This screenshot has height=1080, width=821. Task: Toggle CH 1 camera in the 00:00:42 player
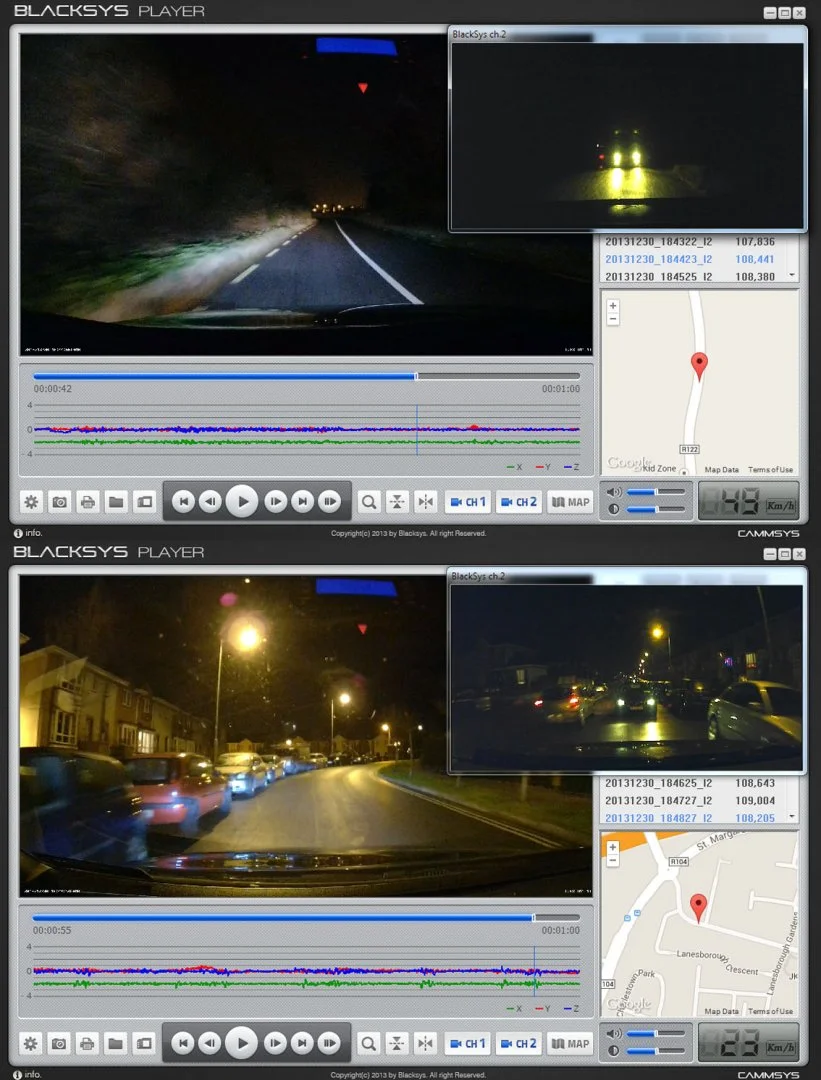[x=468, y=502]
